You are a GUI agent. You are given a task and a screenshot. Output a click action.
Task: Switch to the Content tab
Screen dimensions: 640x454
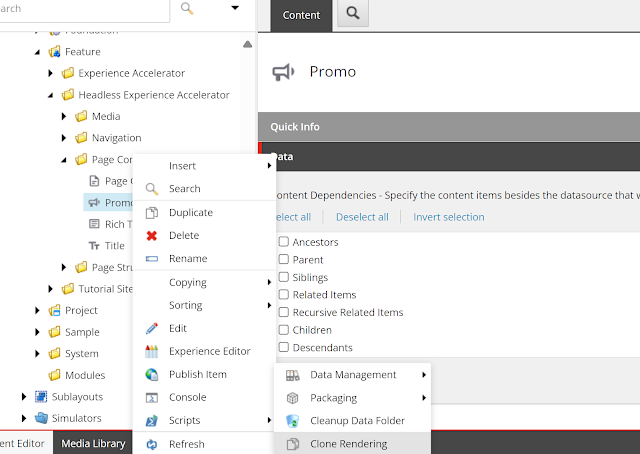point(301,16)
